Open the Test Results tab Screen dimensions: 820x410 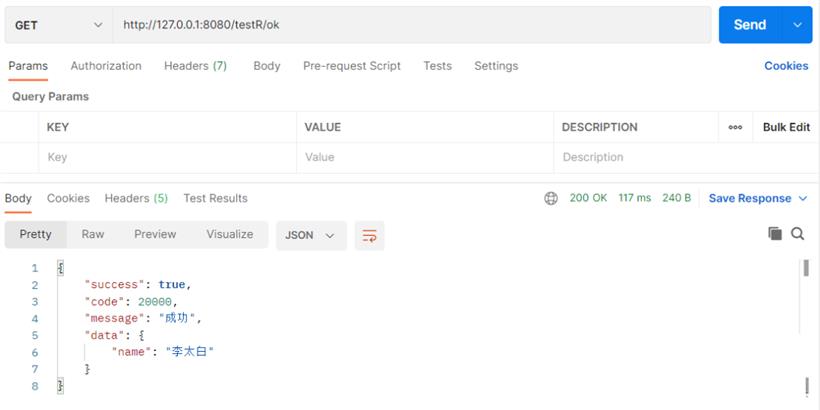215,198
